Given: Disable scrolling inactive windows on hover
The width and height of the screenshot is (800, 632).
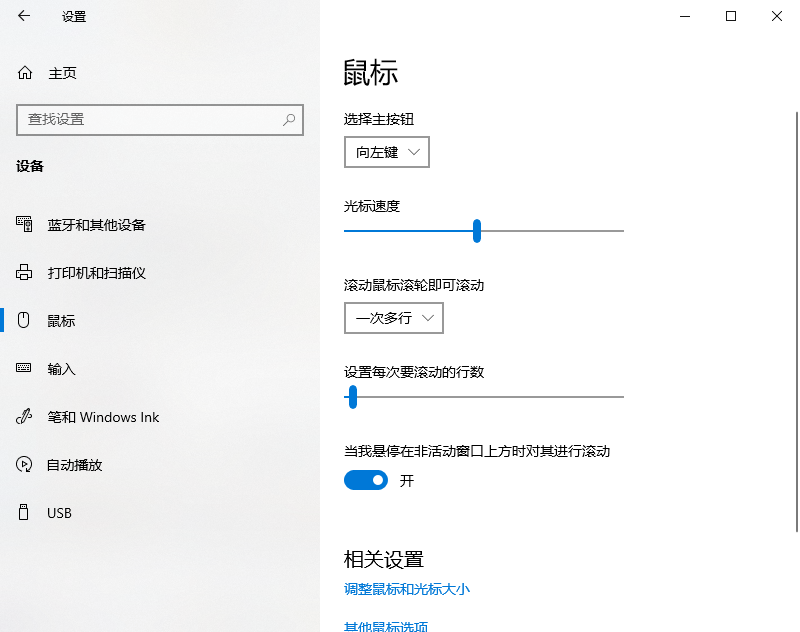Looking at the screenshot, I should [x=365, y=480].
